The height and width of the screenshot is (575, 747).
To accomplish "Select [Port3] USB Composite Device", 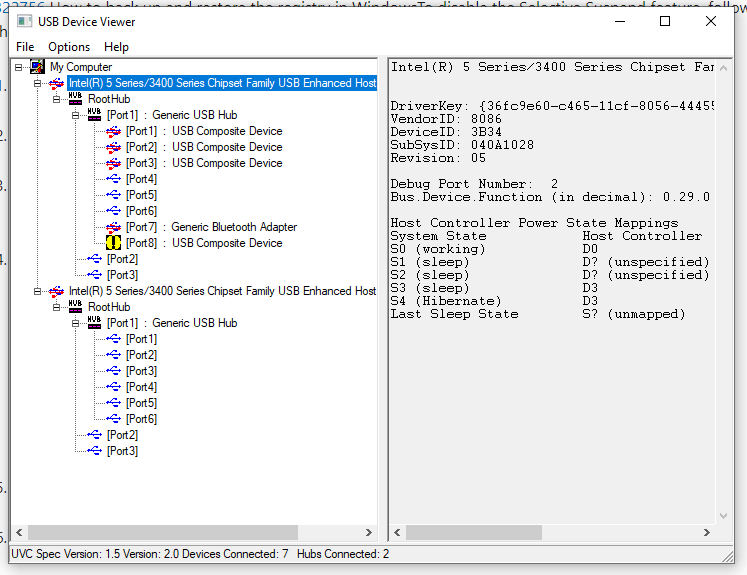I will point(204,163).
